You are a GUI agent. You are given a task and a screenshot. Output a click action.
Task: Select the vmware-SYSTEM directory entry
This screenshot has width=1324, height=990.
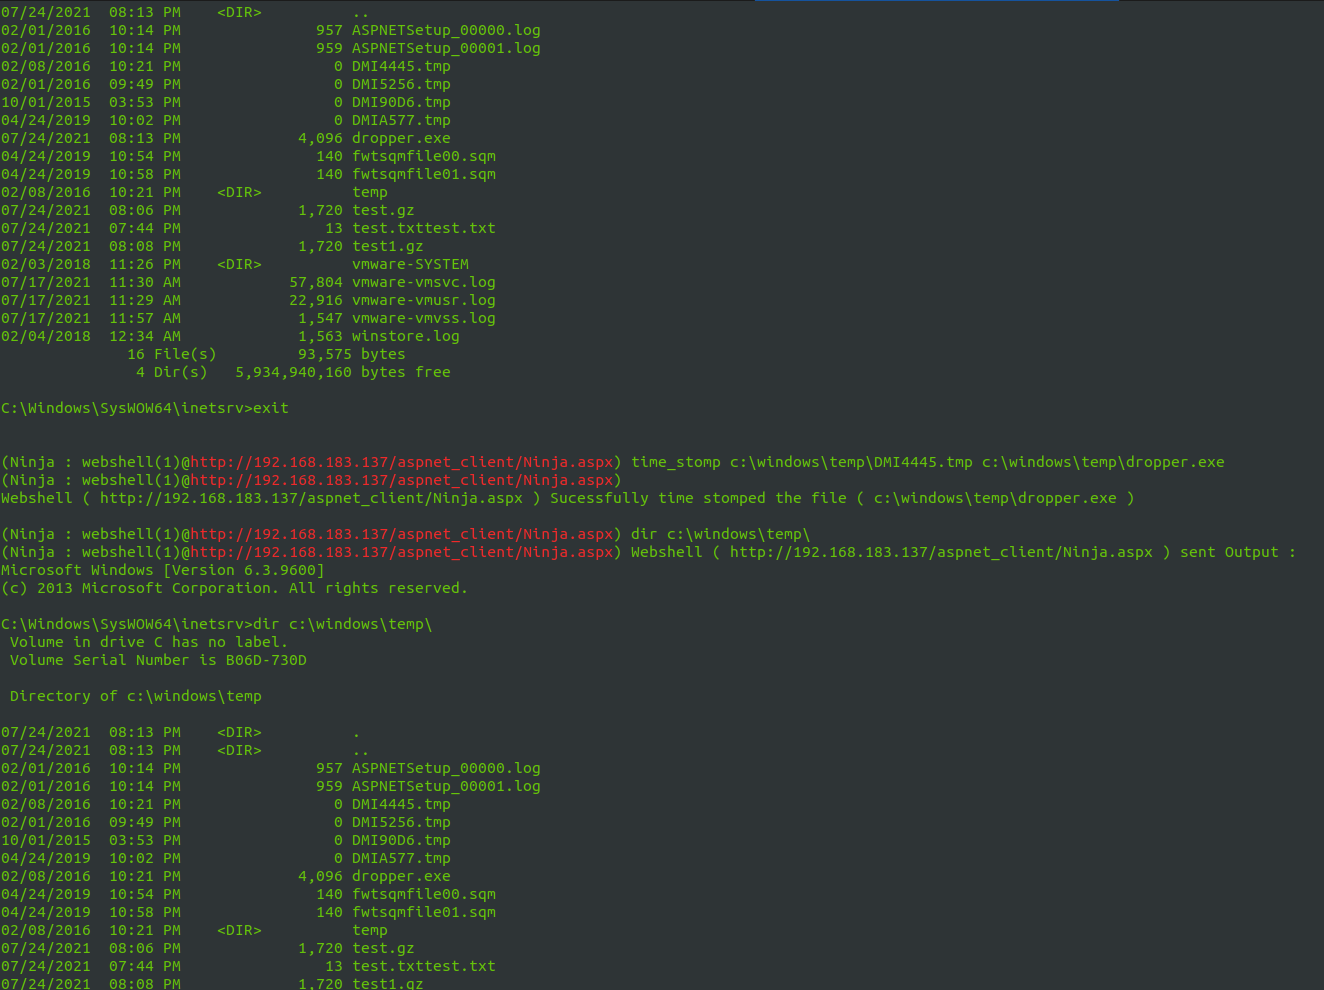[410, 264]
